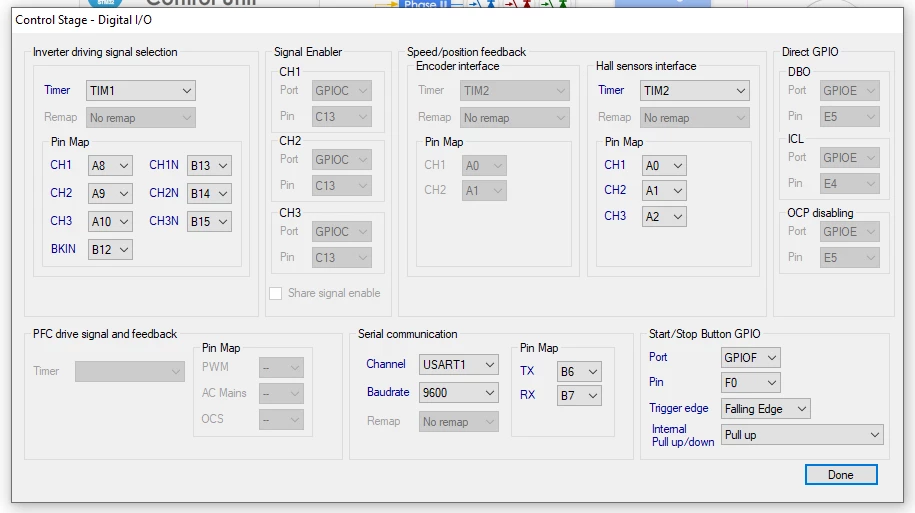Expand the CH2 A9 pin dropdown
The image size is (915, 513).
click(110, 194)
